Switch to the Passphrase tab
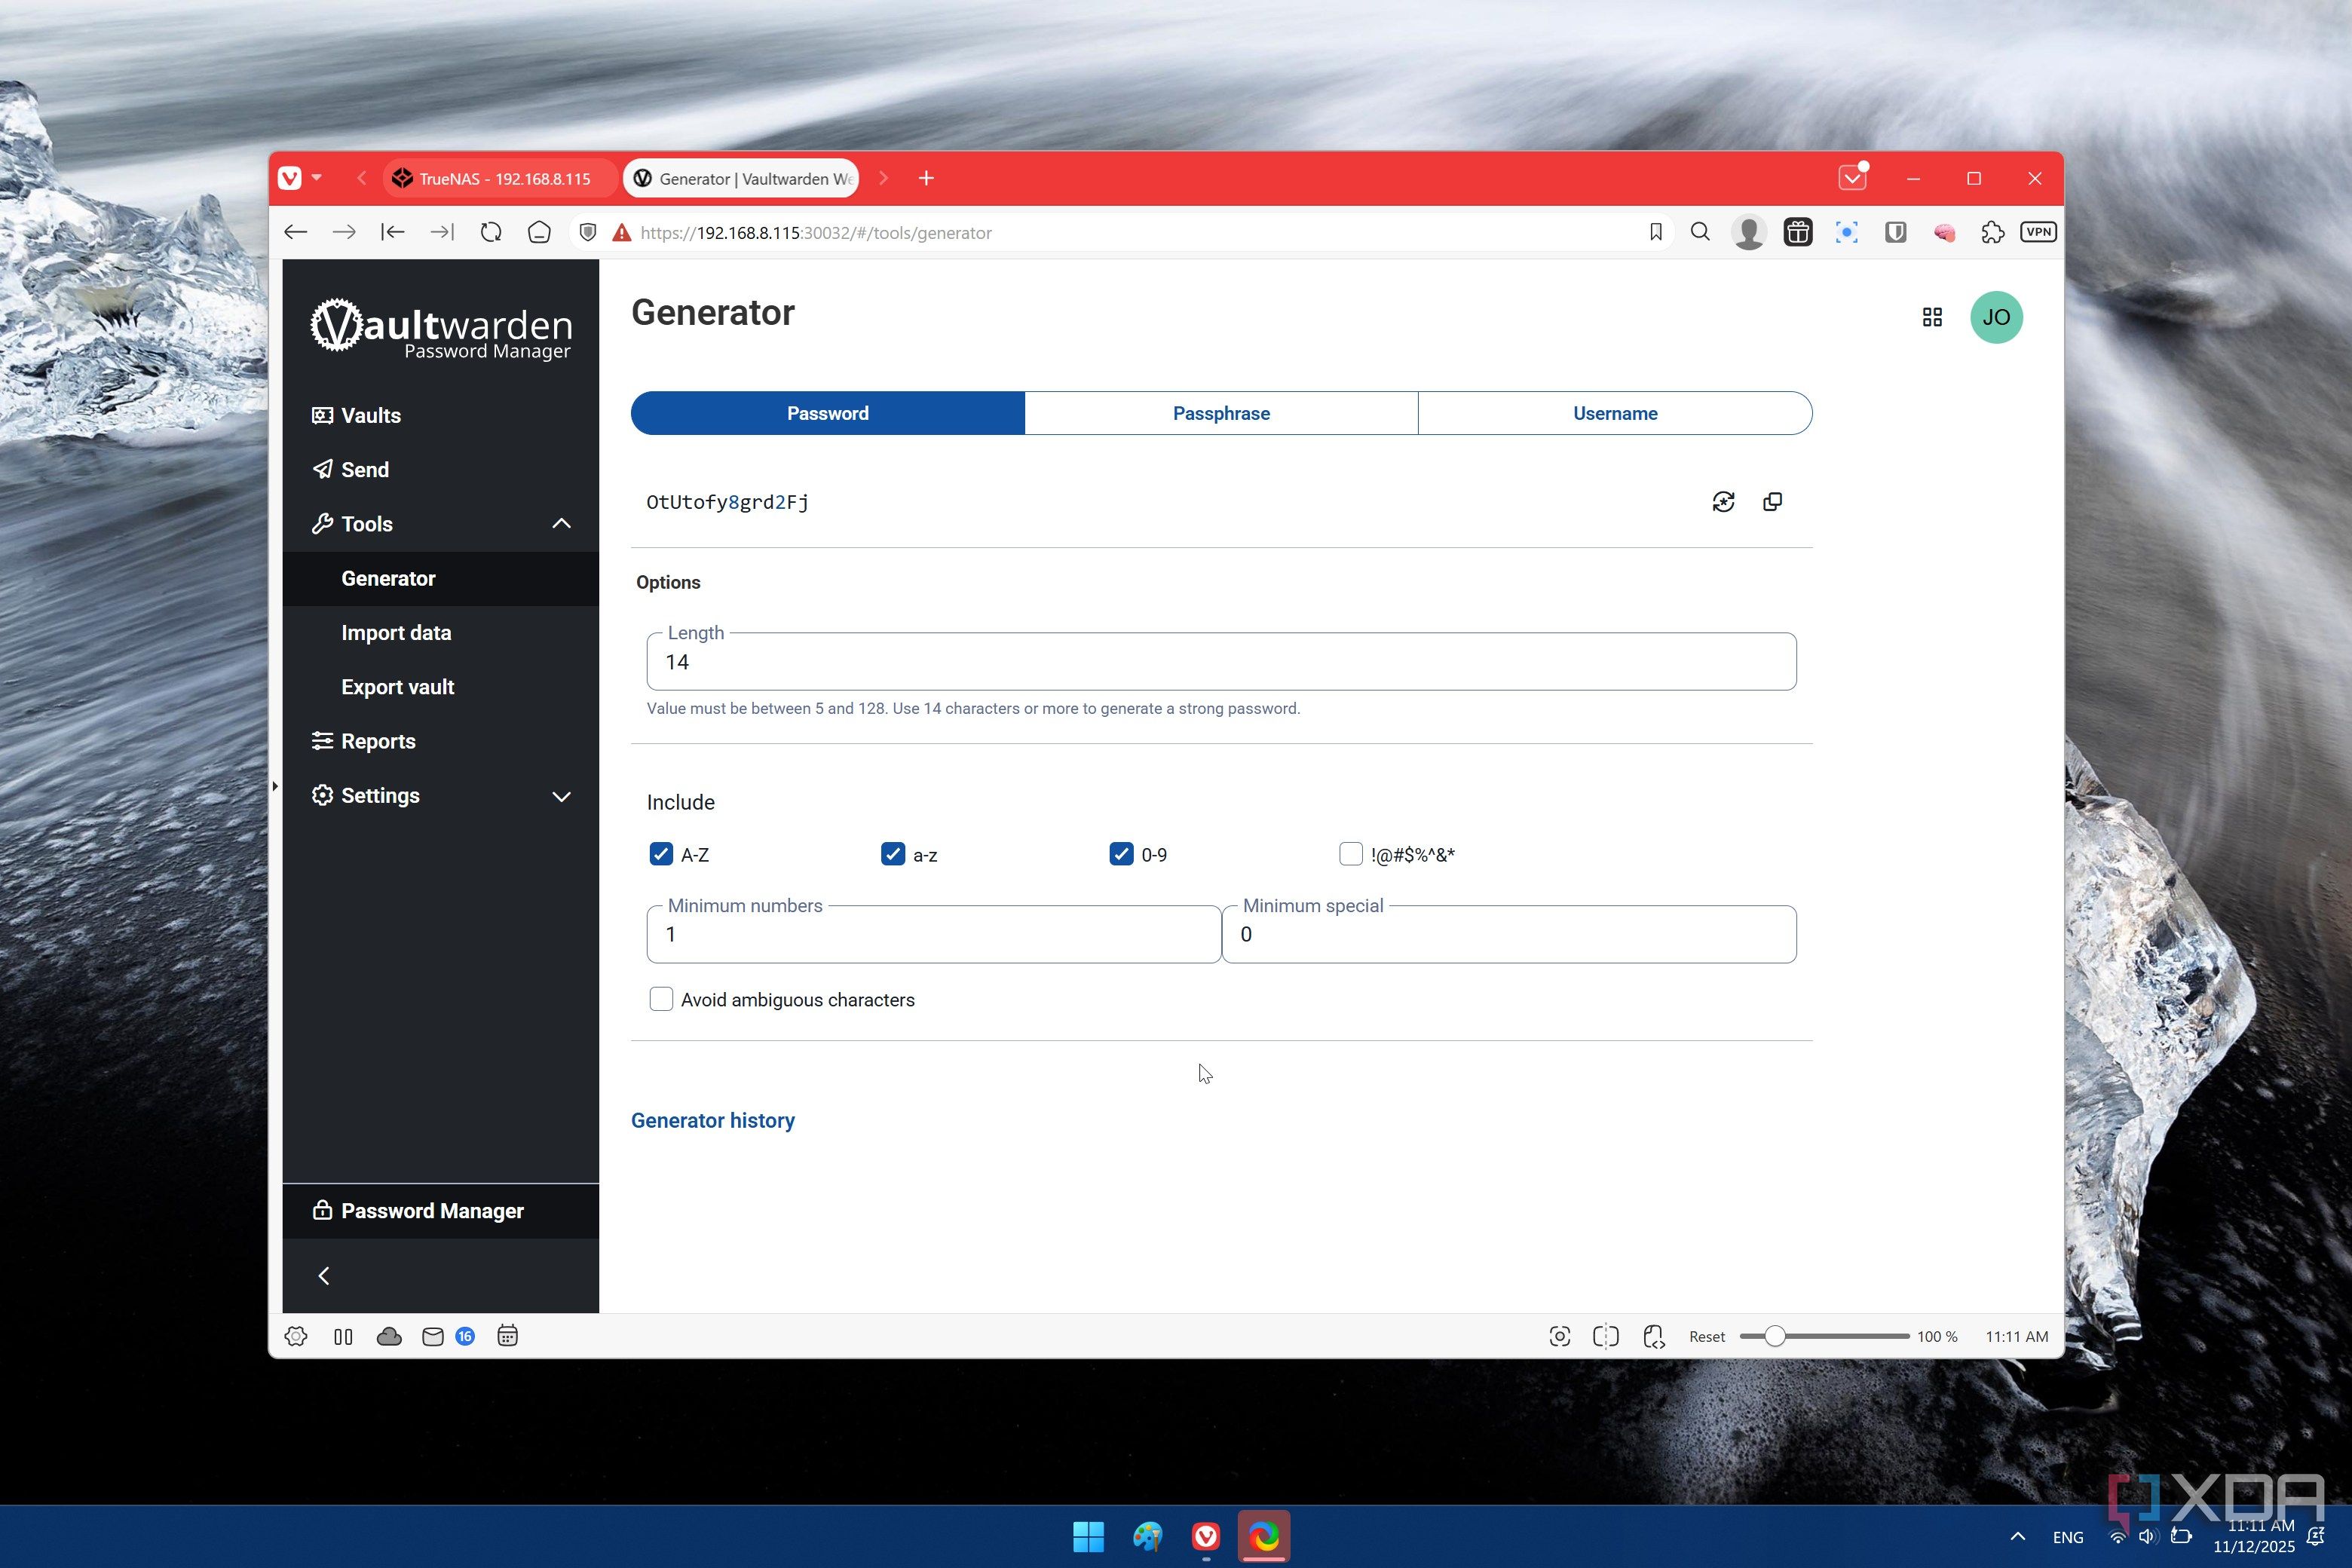2352x1568 pixels. tap(1221, 413)
